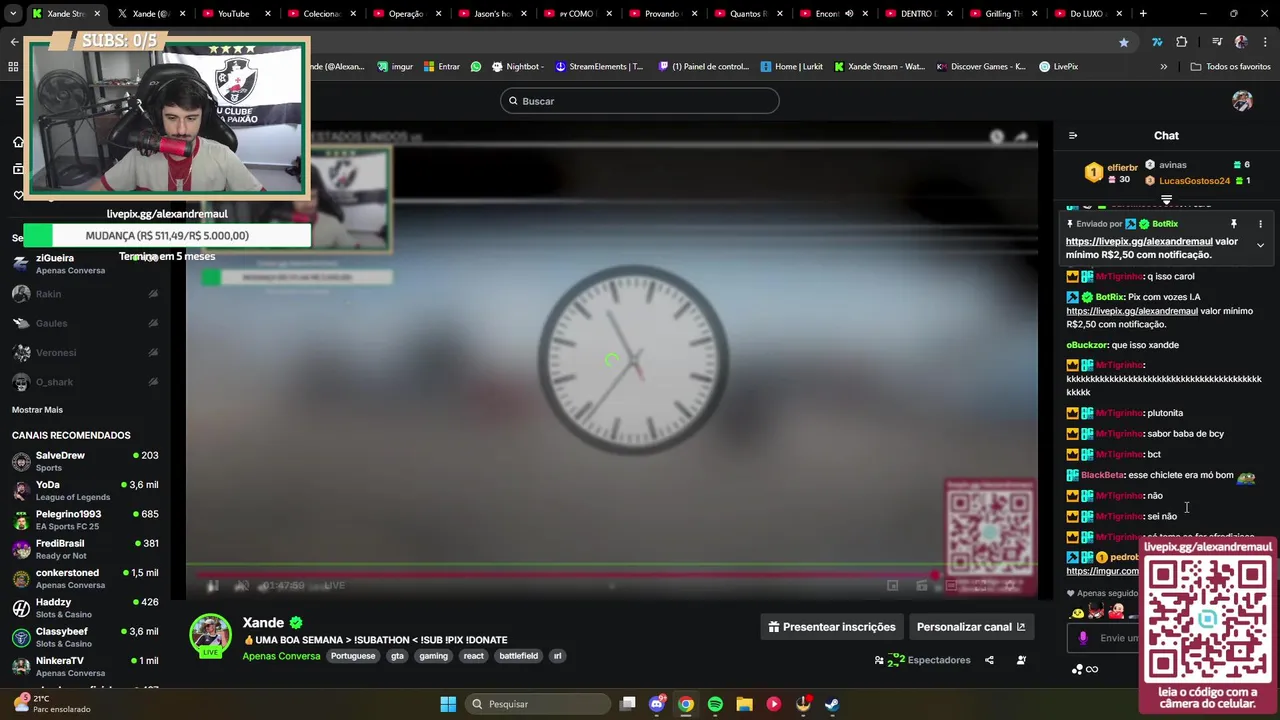Select the react tag
This screenshot has height=720, width=1280.
(x=474, y=656)
